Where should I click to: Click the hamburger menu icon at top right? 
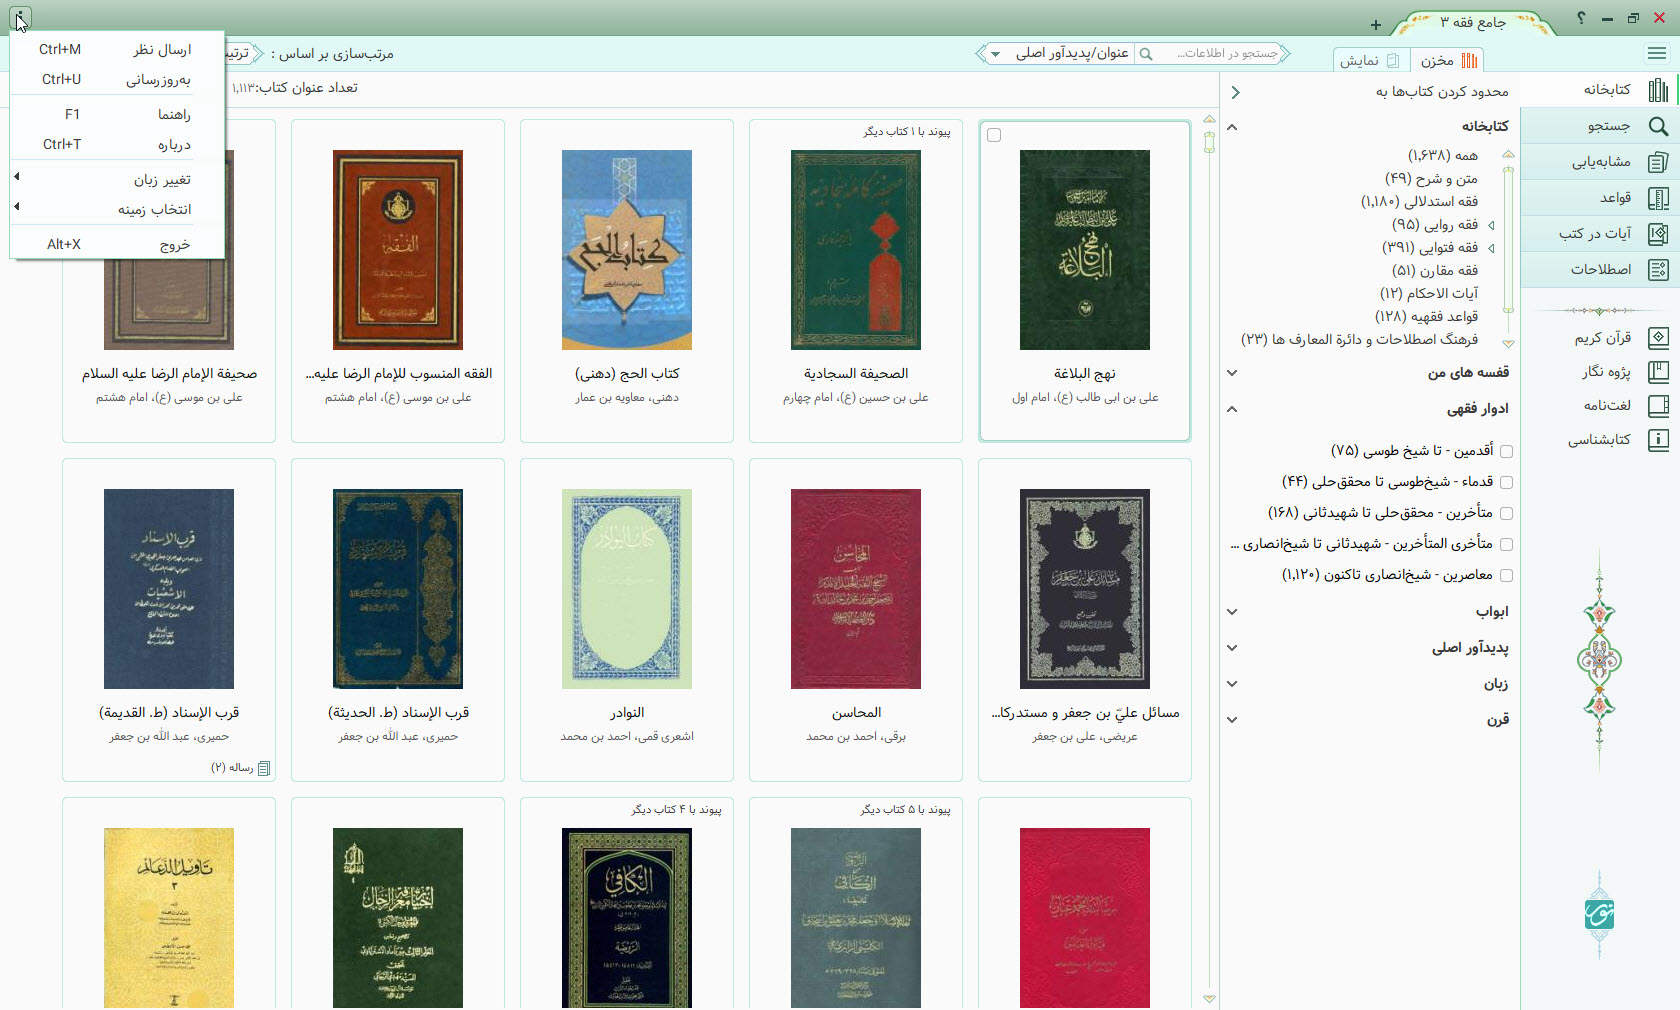pos(1657,53)
